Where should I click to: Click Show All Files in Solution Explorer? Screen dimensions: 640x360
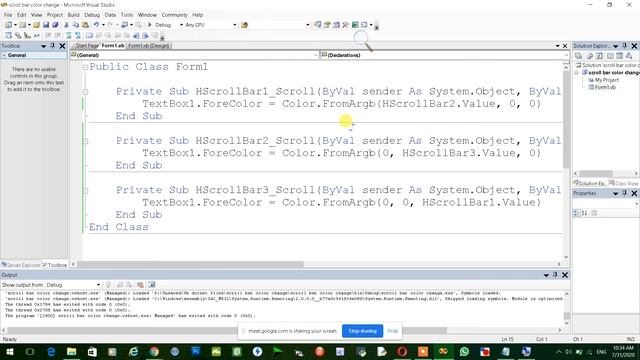[589, 56]
